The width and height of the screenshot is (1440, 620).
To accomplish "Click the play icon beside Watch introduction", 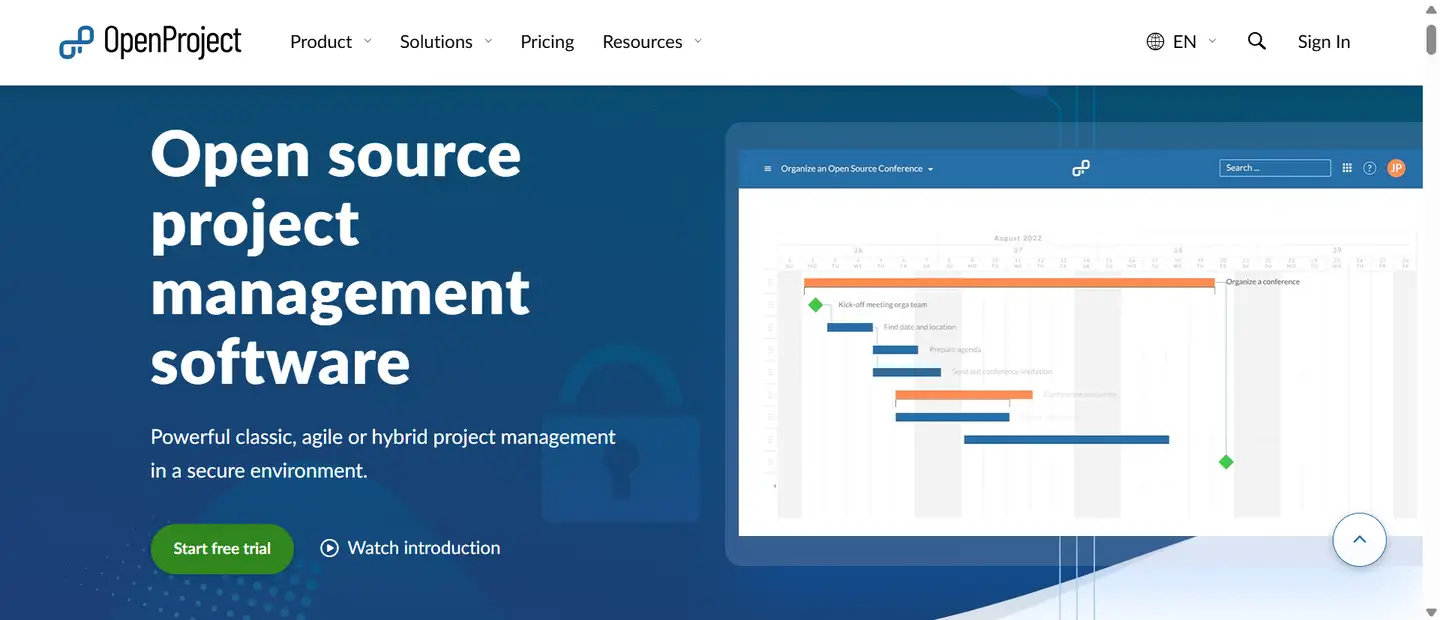I will (329, 548).
